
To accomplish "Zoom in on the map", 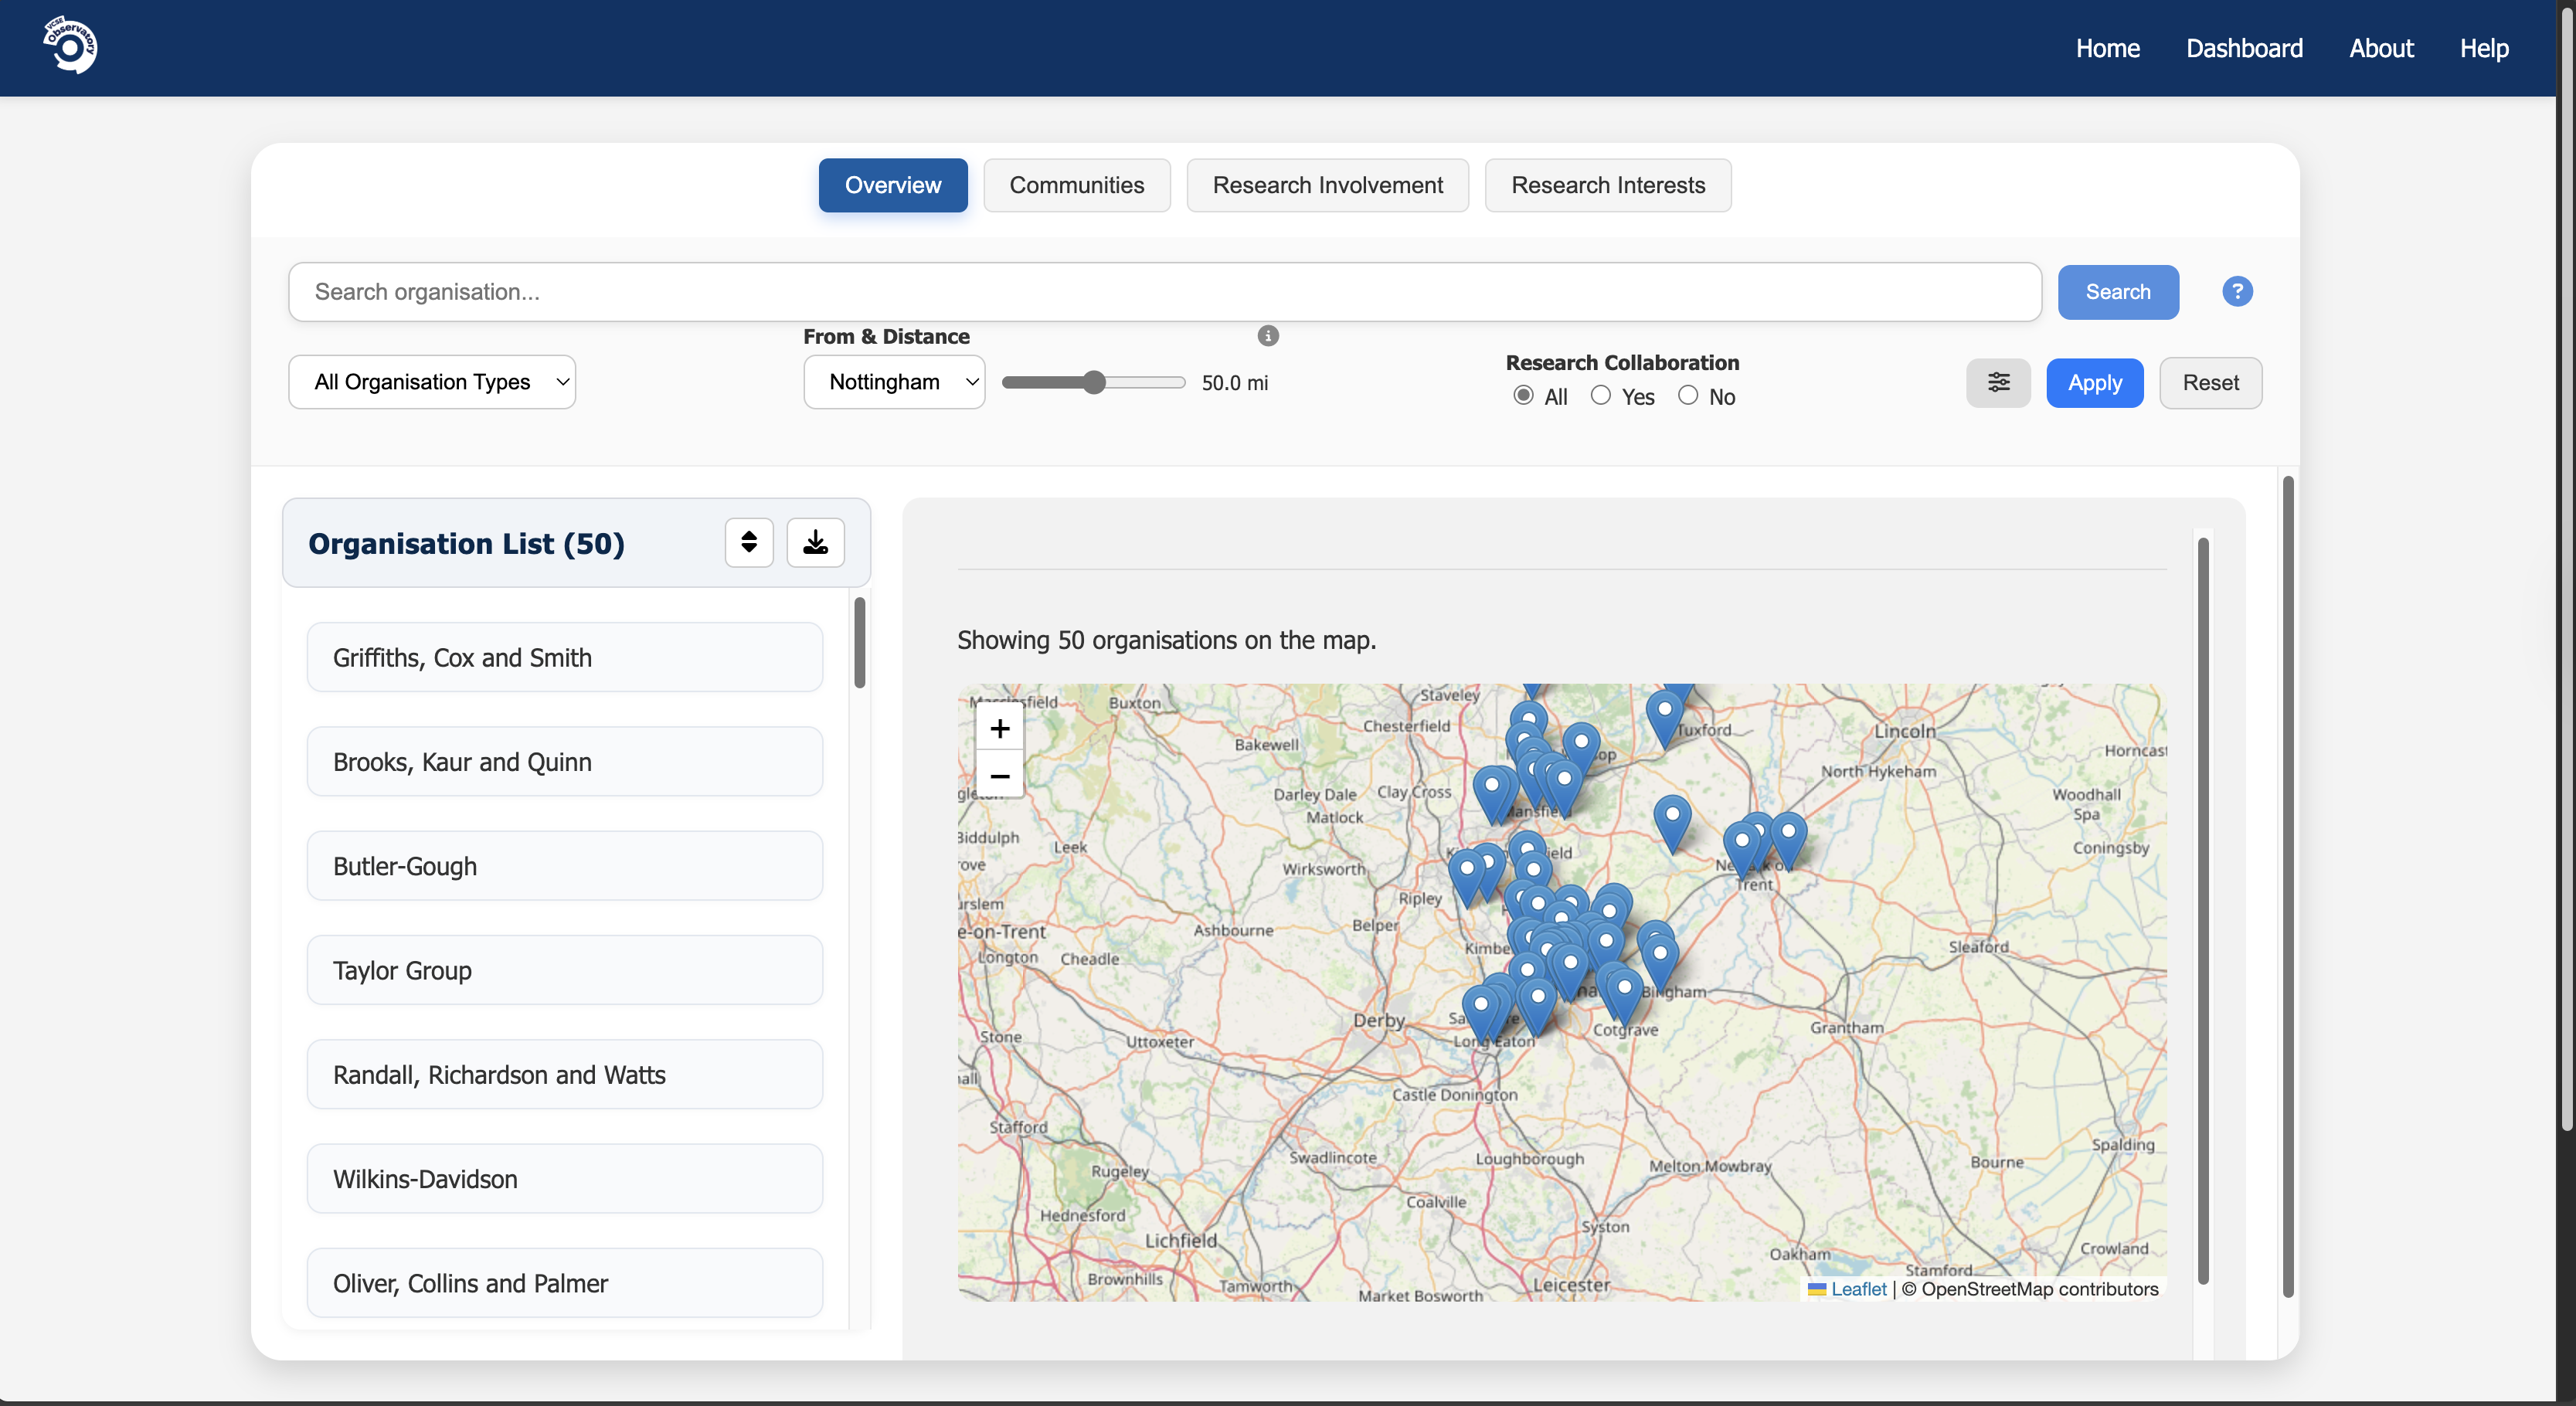I will point(999,728).
